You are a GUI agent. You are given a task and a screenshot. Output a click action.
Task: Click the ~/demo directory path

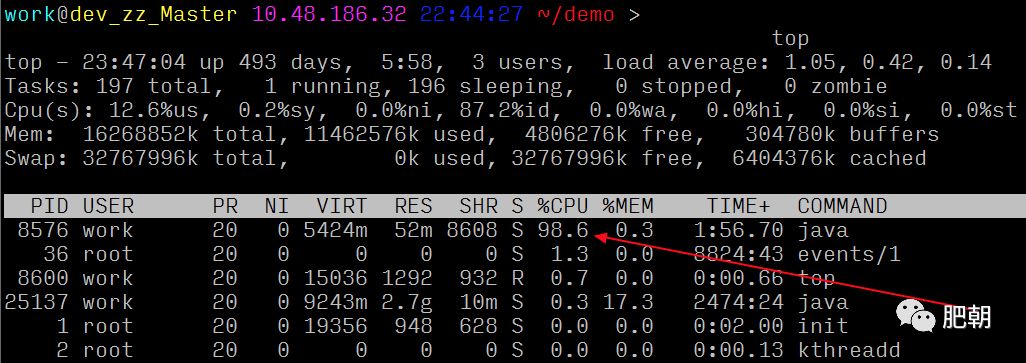click(x=575, y=14)
